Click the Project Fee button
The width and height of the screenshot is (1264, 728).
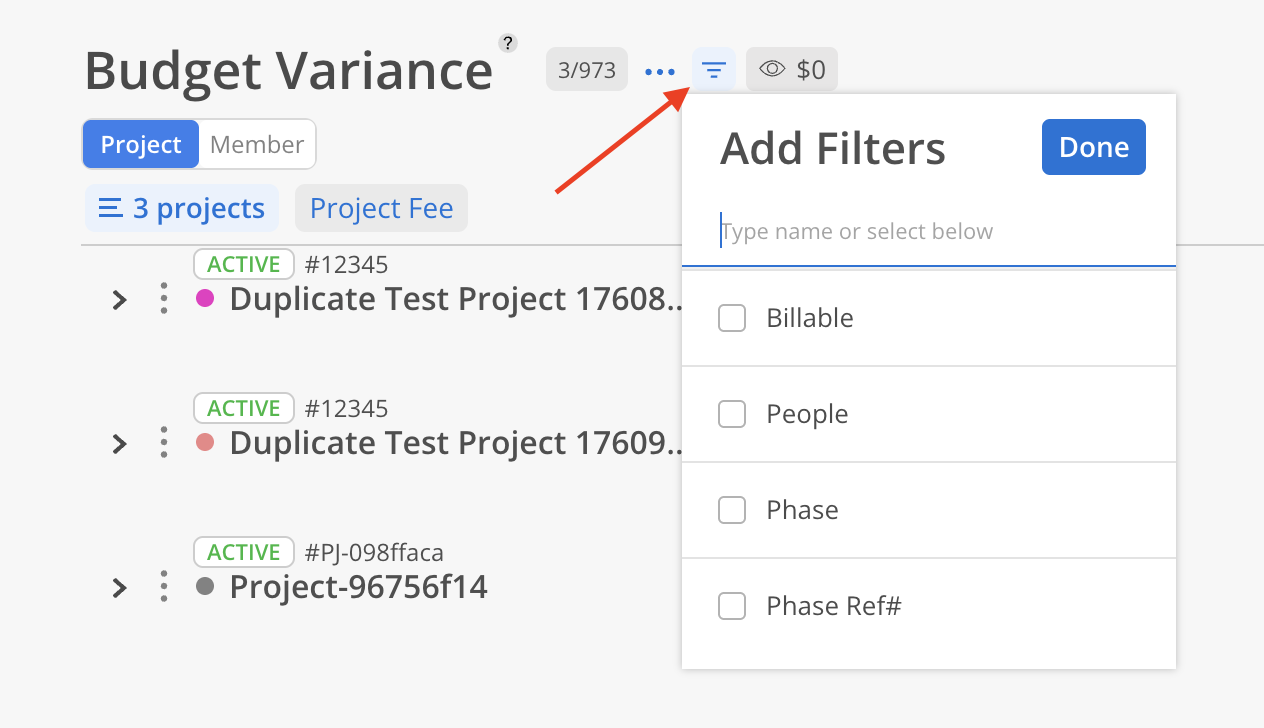tap(381, 208)
